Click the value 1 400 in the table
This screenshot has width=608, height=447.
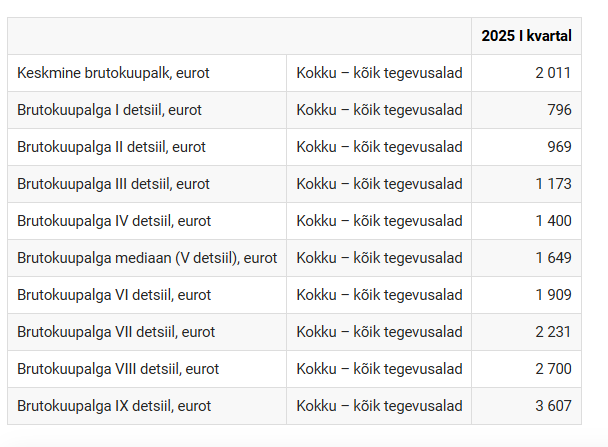coord(553,221)
